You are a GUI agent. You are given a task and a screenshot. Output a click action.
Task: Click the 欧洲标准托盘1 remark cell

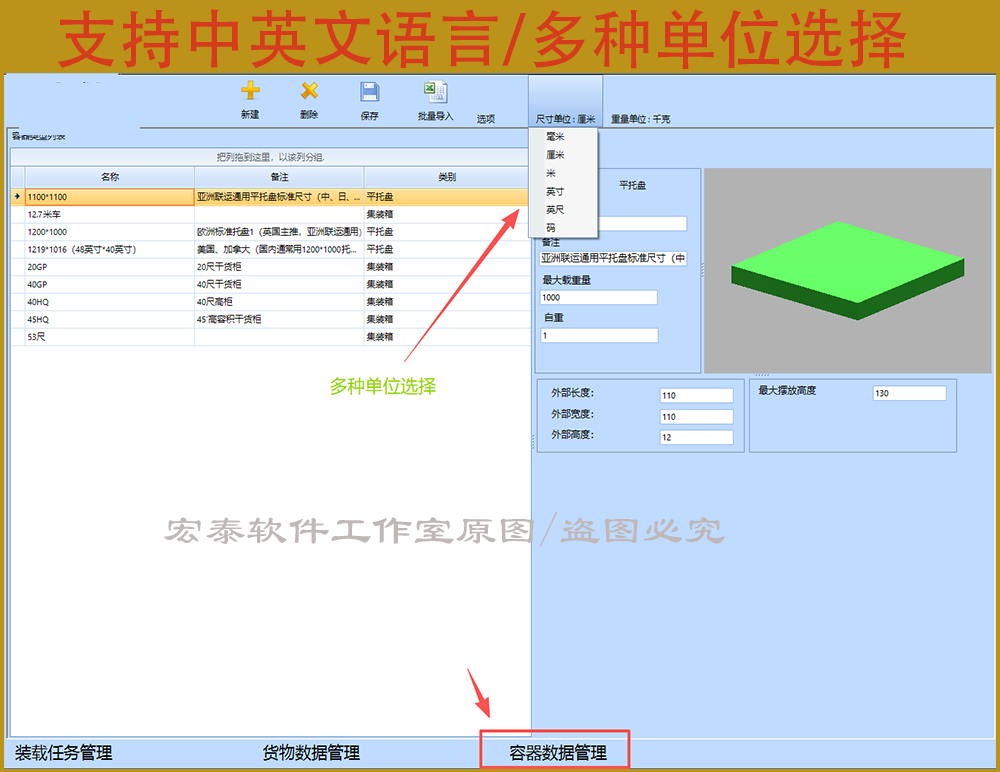click(x=279, y=232)
